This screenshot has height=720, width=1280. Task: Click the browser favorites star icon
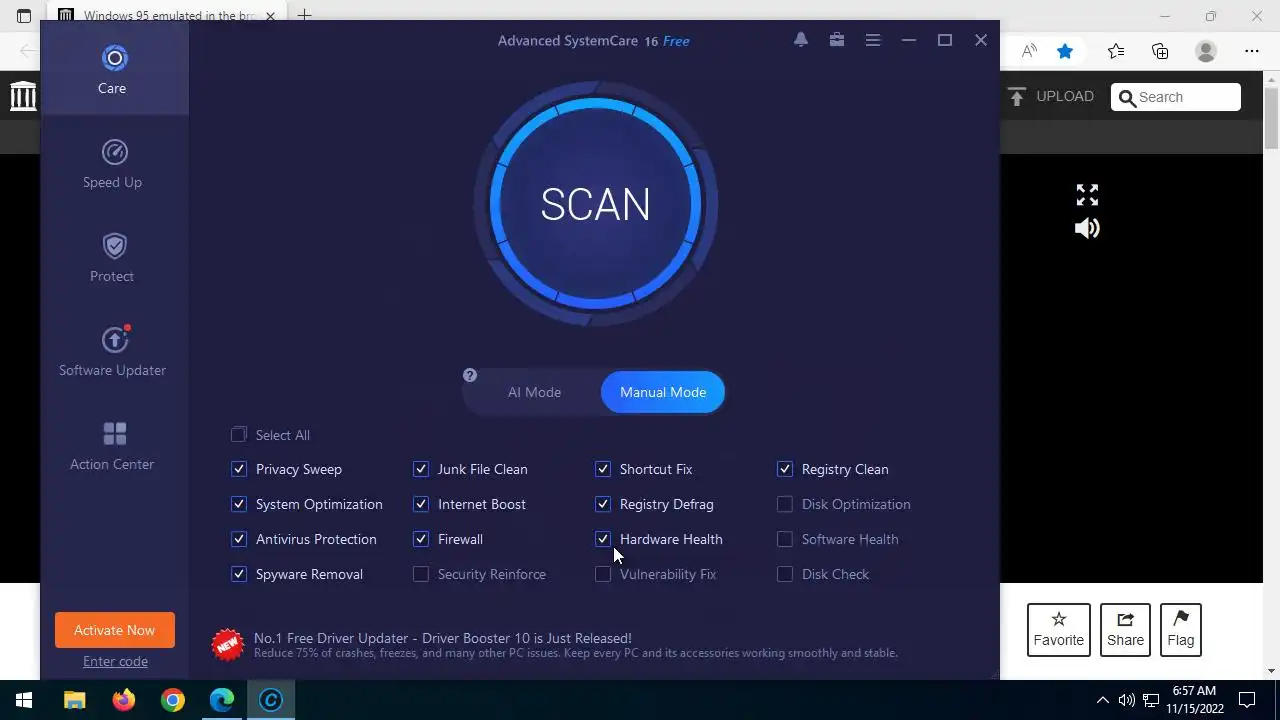pyautogui.click(x=1065, y=51)
